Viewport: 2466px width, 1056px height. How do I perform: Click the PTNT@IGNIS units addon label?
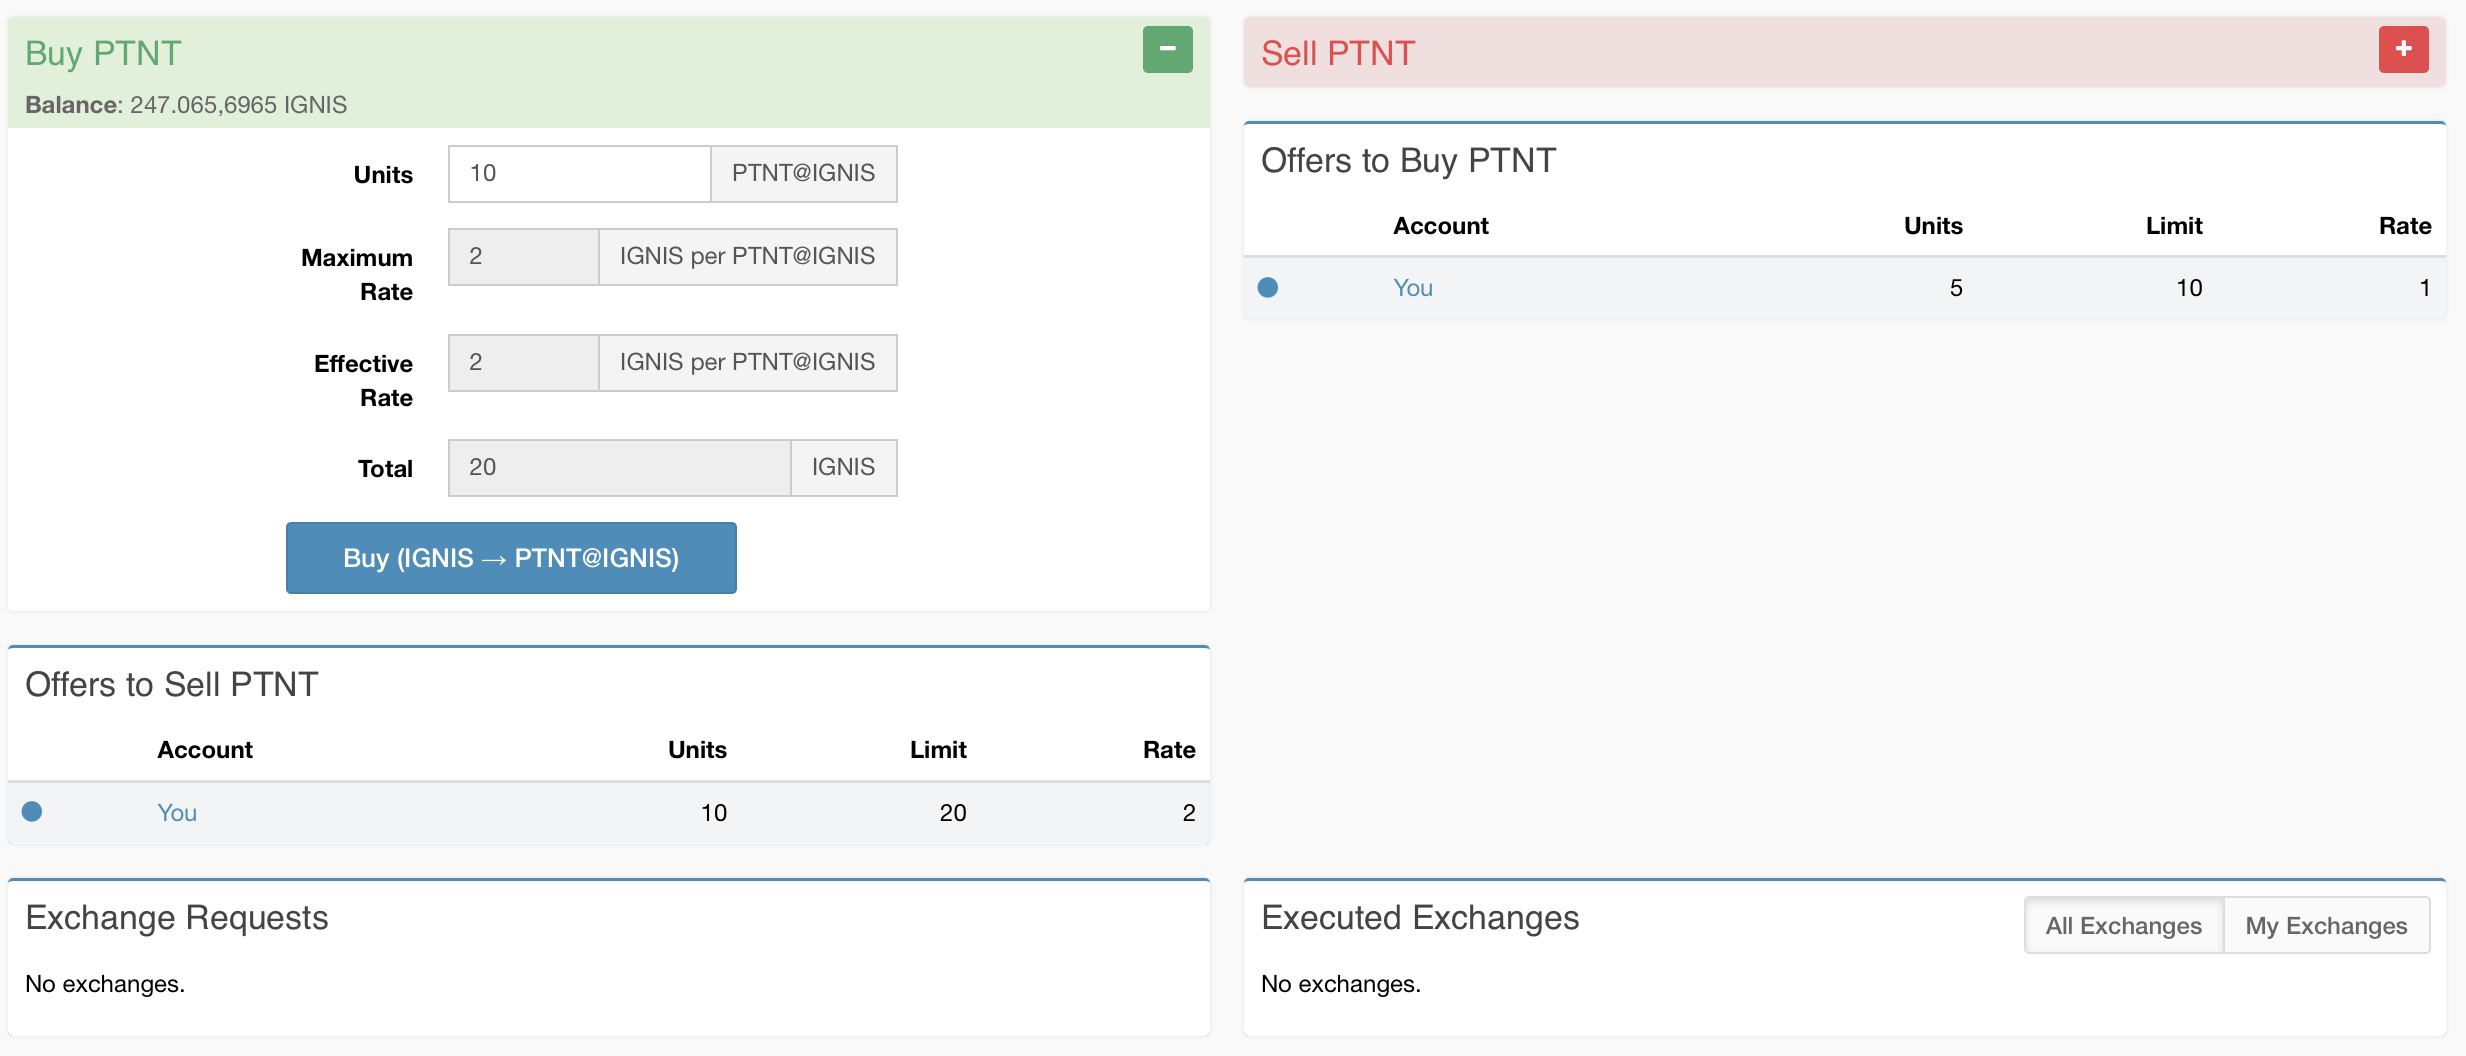pos(803,174)
